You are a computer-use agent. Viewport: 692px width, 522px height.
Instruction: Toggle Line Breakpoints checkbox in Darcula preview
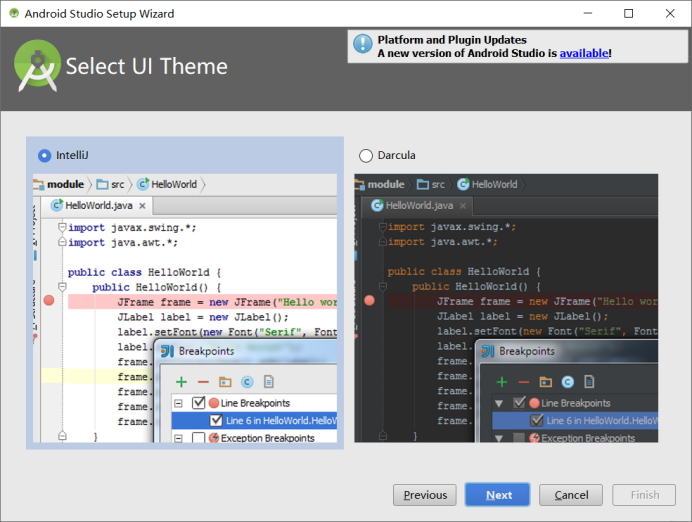click(519, 402)
